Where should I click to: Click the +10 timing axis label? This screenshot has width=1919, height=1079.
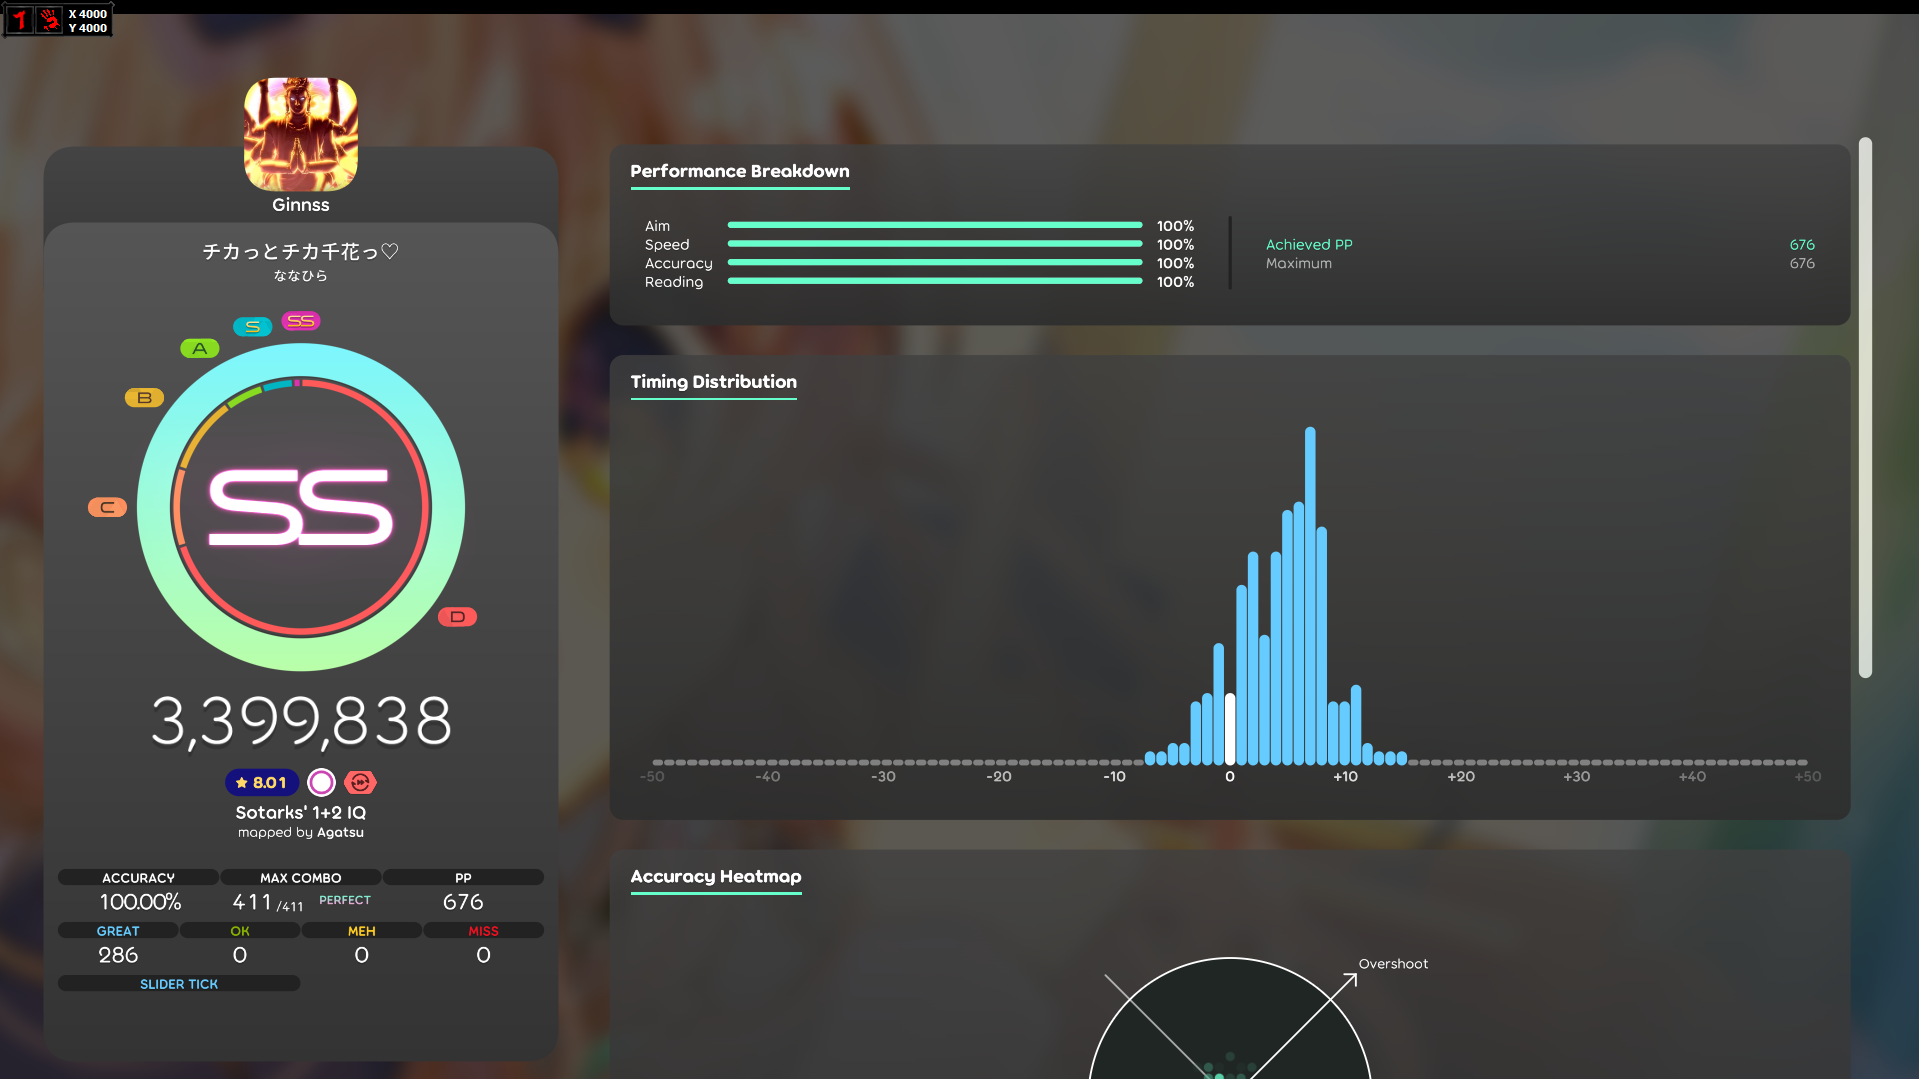1345,777
